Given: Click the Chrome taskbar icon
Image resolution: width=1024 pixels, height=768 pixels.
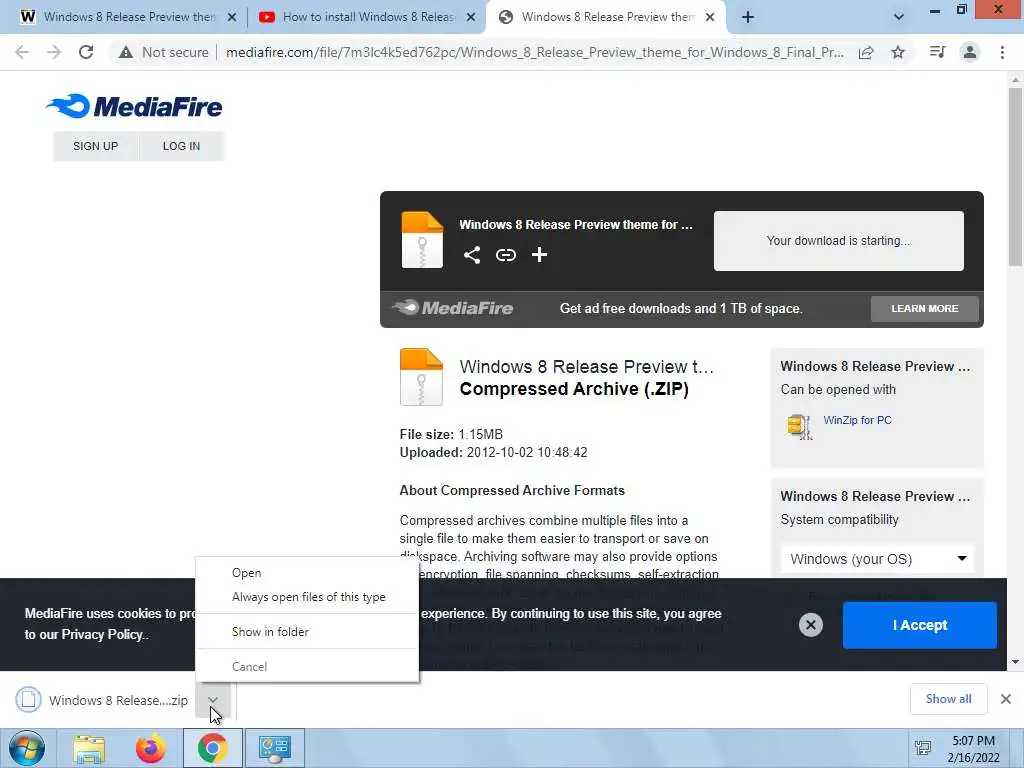Looking at the screenshot, I should [x=212, y=748].
